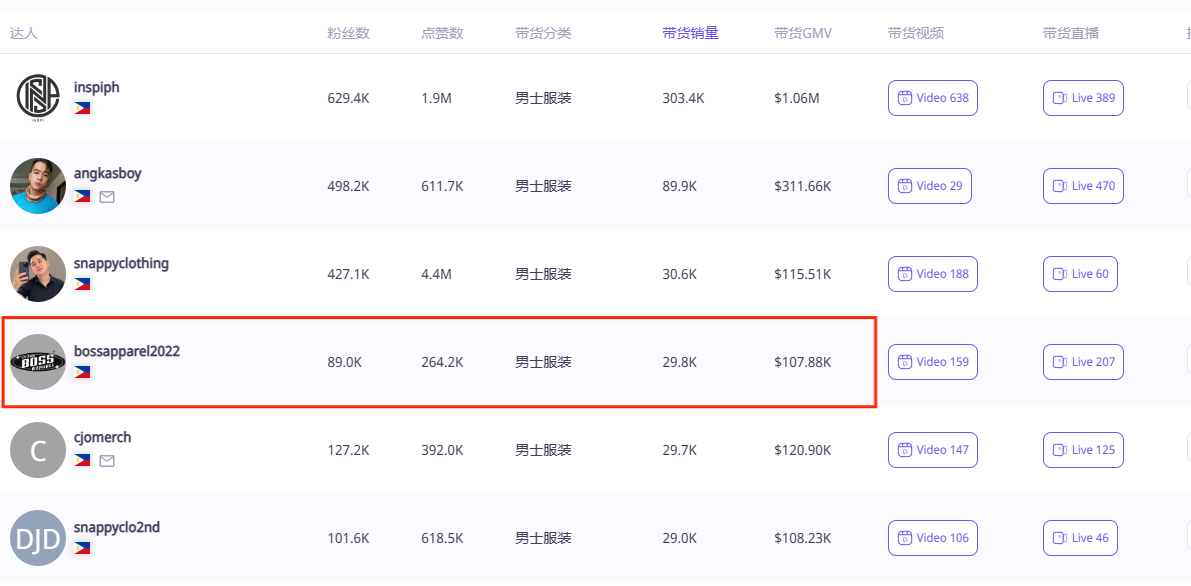This screenshot has width=1191, height=586.
Task: Click the flag icon under snappyclo2nd
Action: click(82, 548)
